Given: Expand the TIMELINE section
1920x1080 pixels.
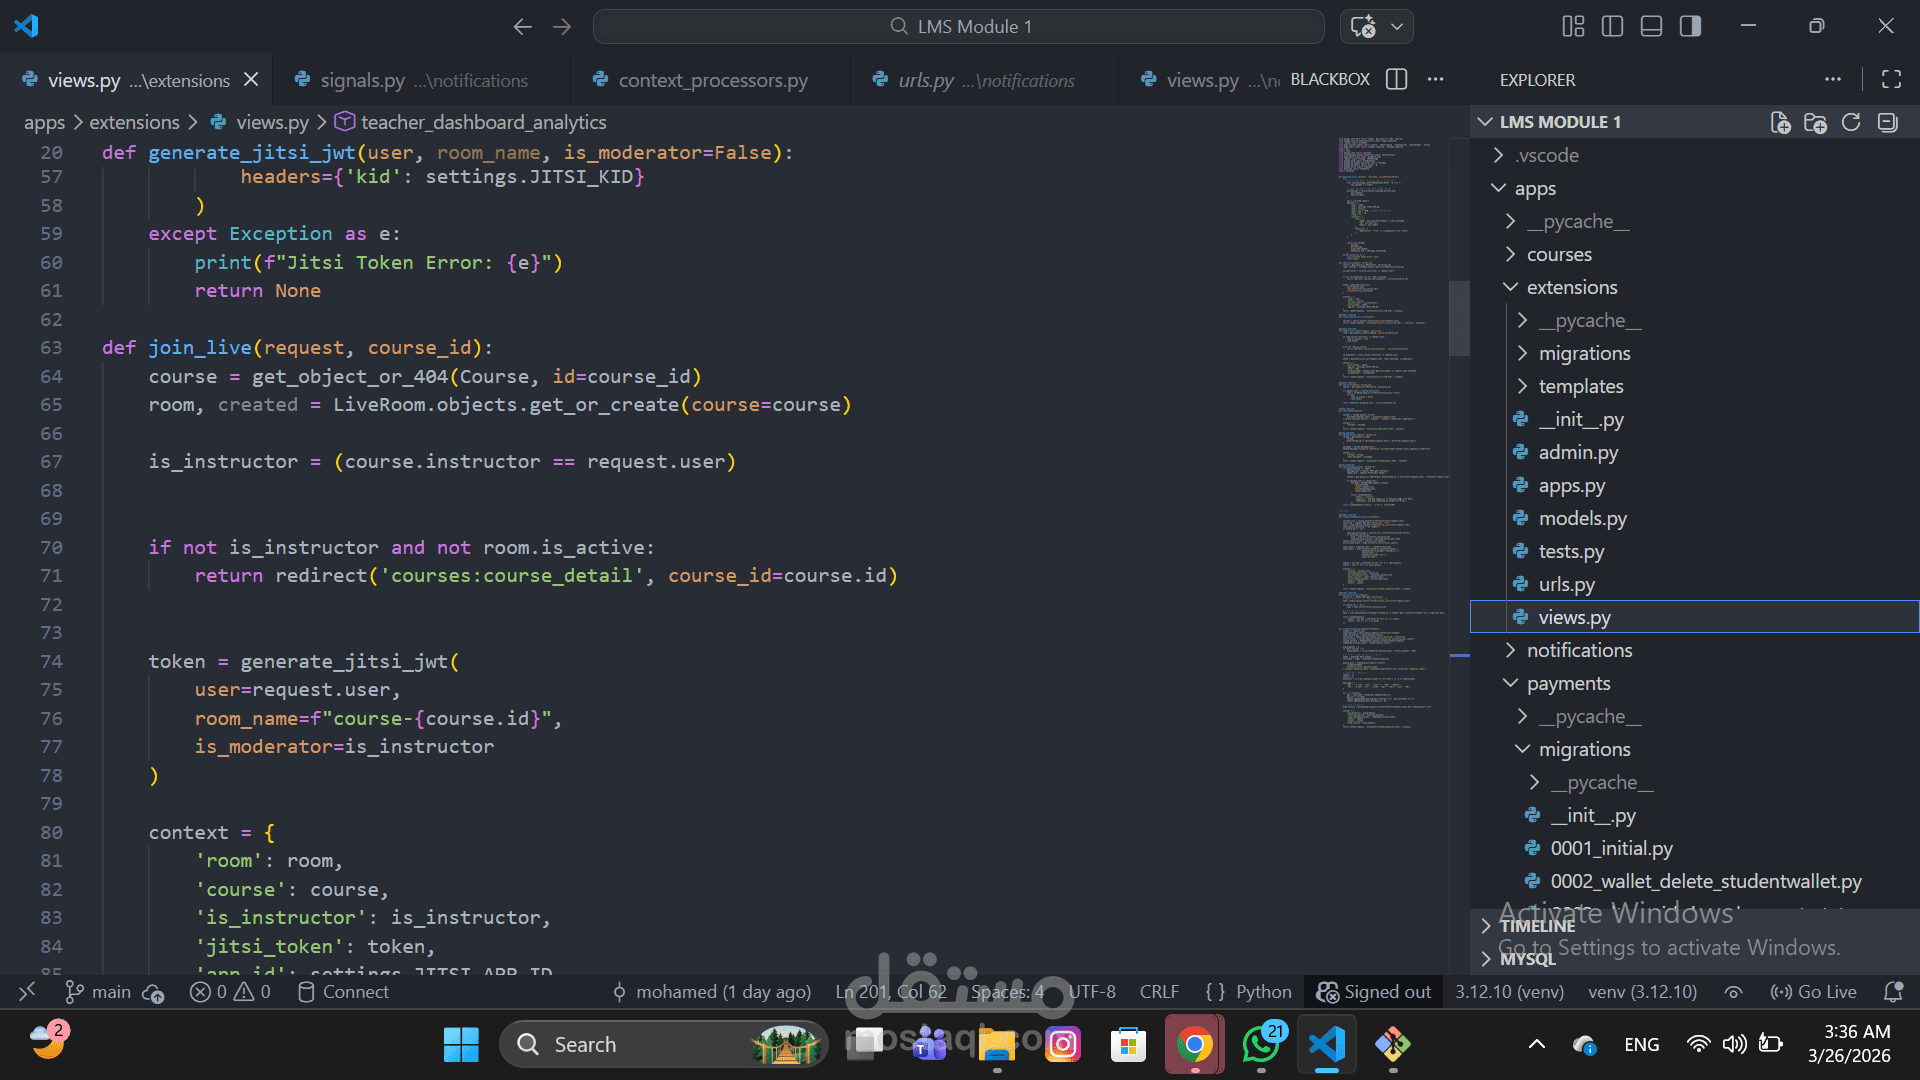Looking at the screenshot, I should click(x=1537, y=926).
